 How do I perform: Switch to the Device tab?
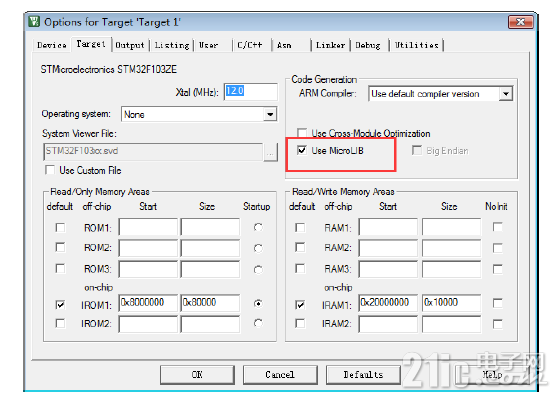[x=52, y=45]
